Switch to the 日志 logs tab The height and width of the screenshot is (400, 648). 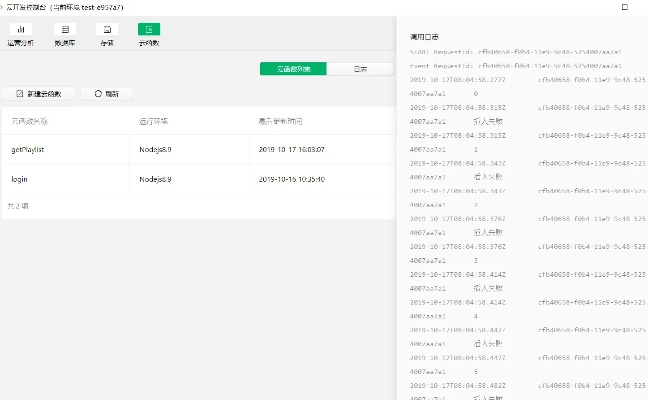[x=360, y=69]
